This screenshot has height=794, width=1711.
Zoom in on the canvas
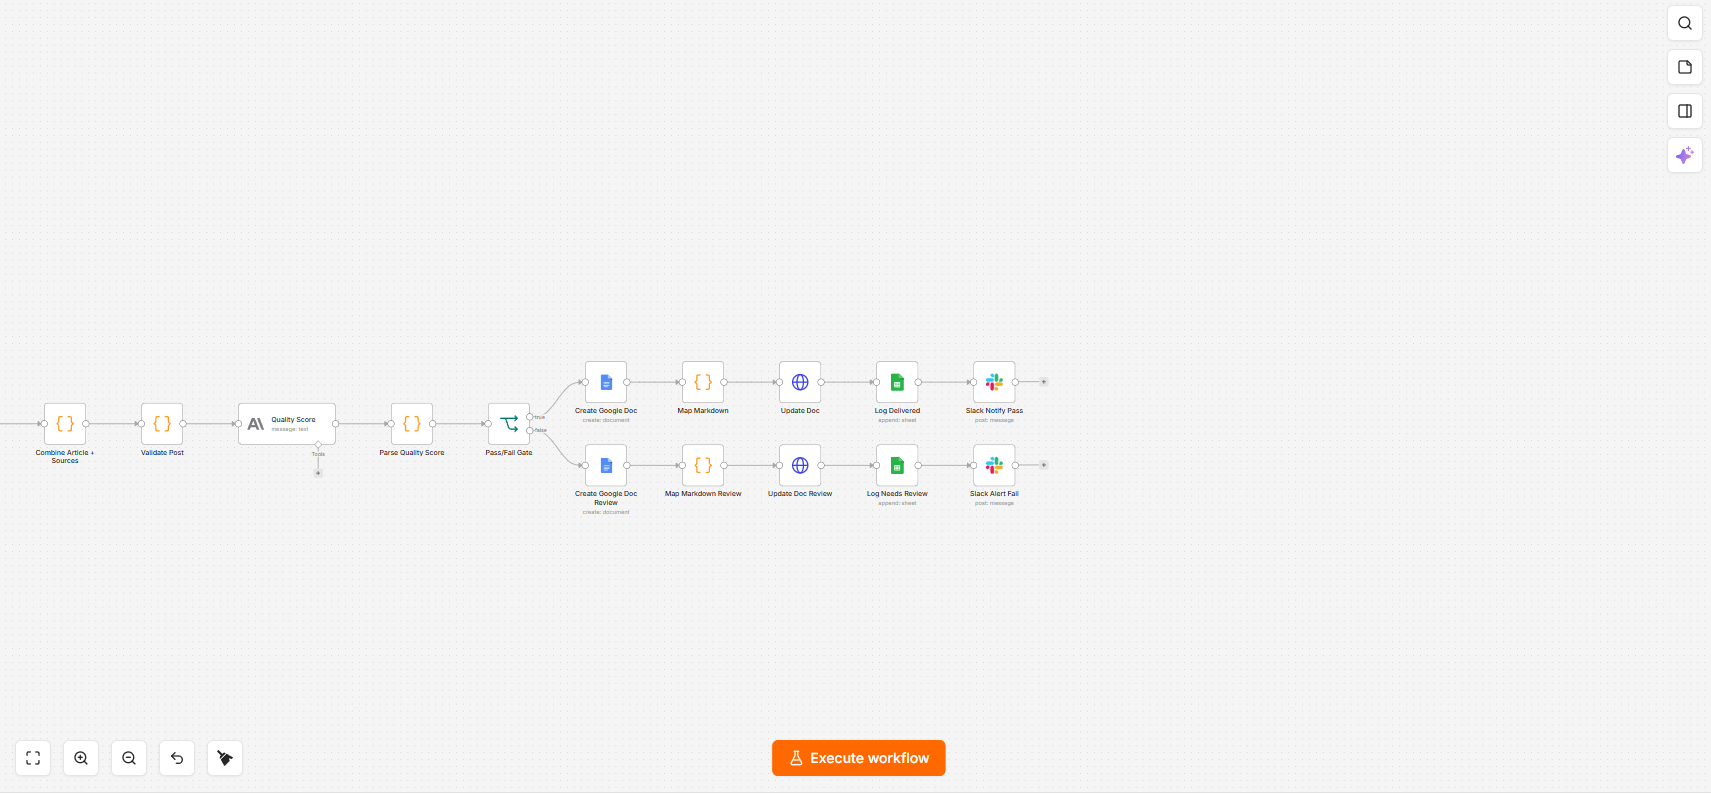[x=81, y=758]
